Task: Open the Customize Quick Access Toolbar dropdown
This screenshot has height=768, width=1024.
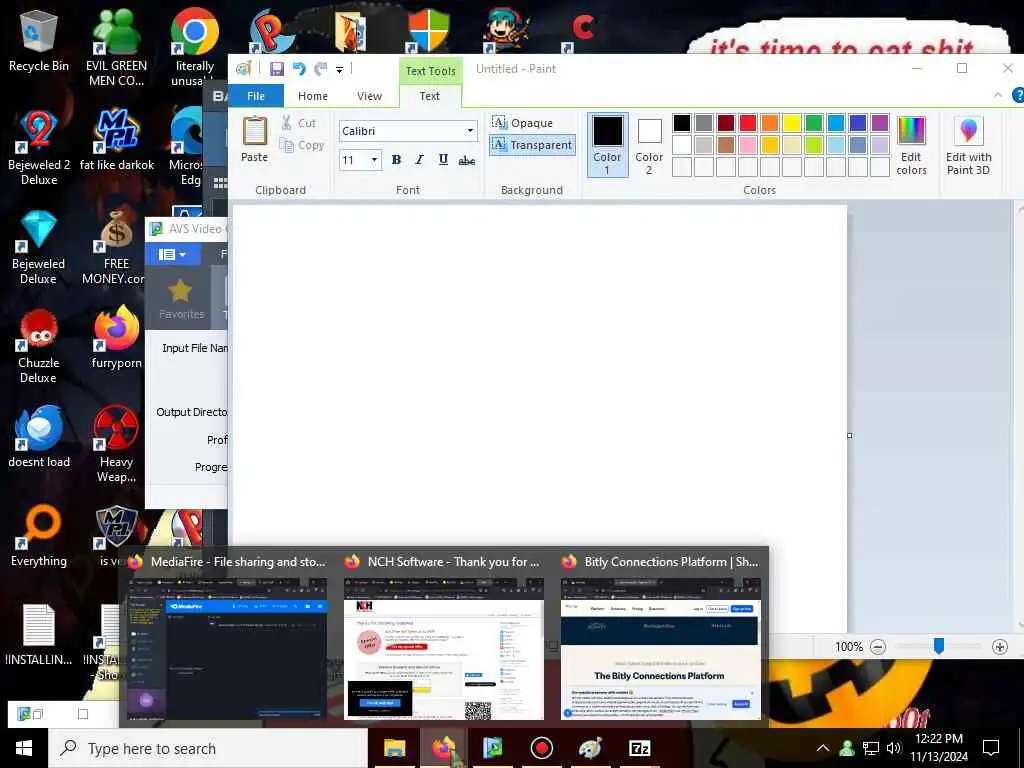Action: coord(340,69)
